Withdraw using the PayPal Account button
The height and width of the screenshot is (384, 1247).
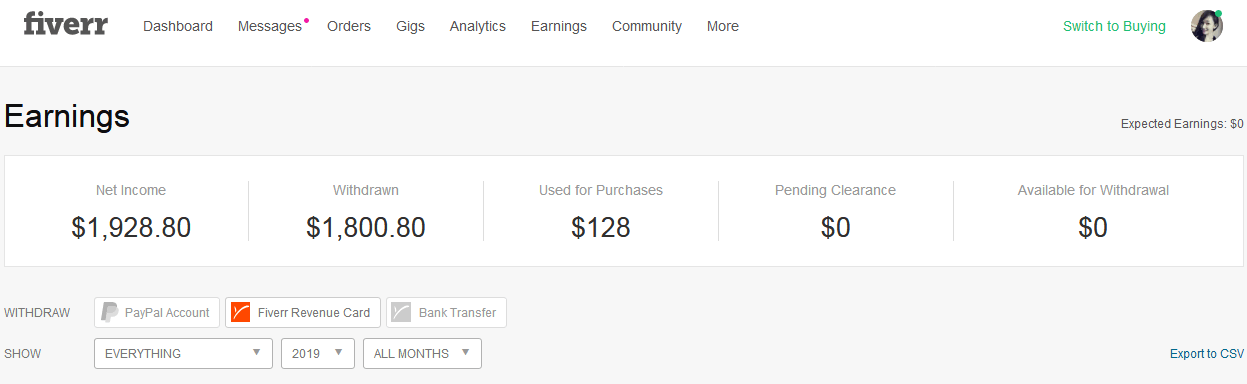pos(157,312)
